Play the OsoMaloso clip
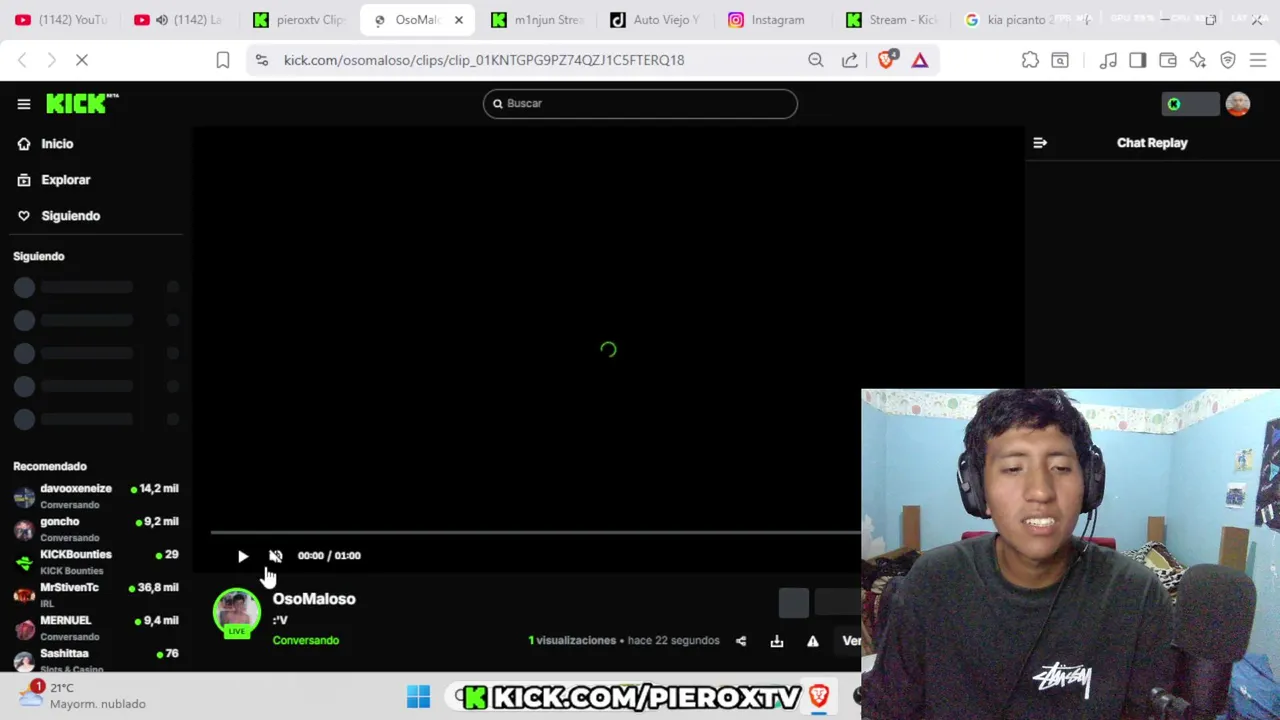This screenshot has width=1280, height=720. point(243,556)
